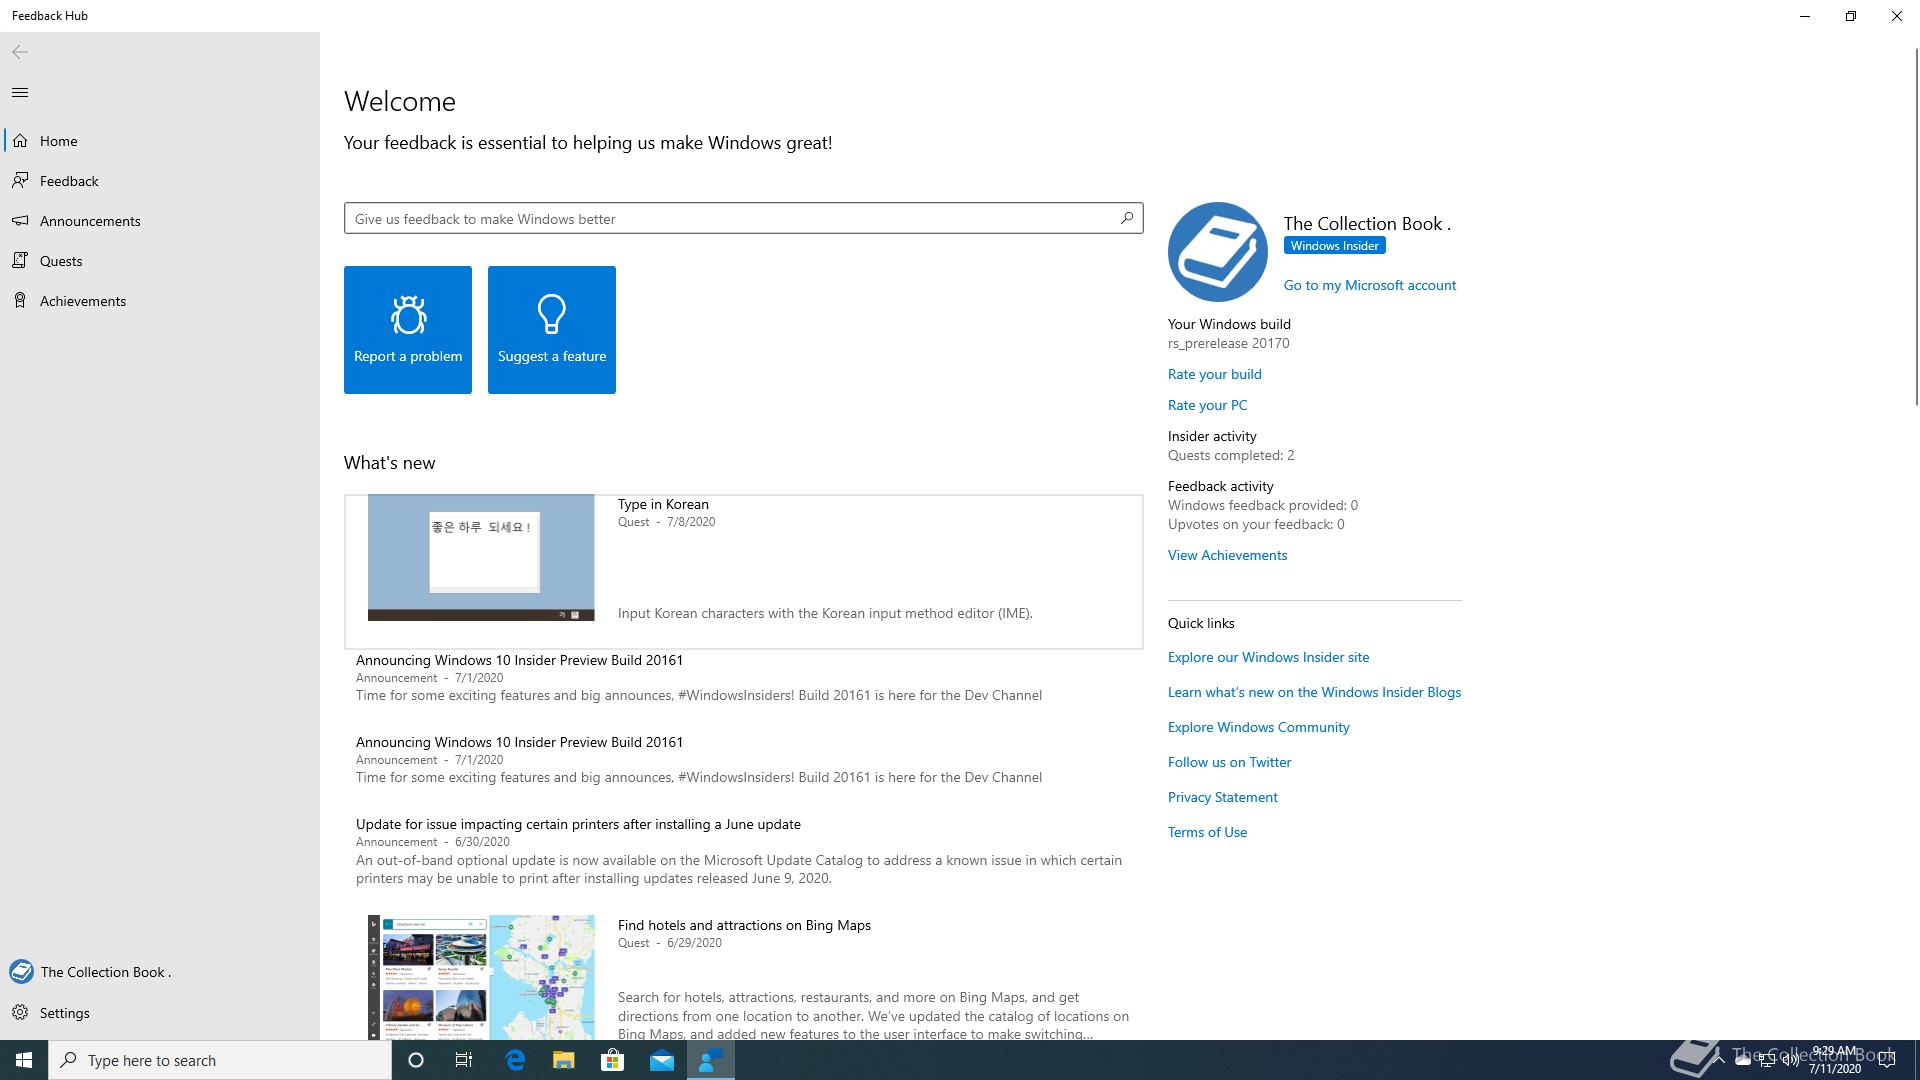Viewport: 1920px width, 1080px height.
Task: Open the Type in Korean quest thumbnail
Action: pos(481,558)
